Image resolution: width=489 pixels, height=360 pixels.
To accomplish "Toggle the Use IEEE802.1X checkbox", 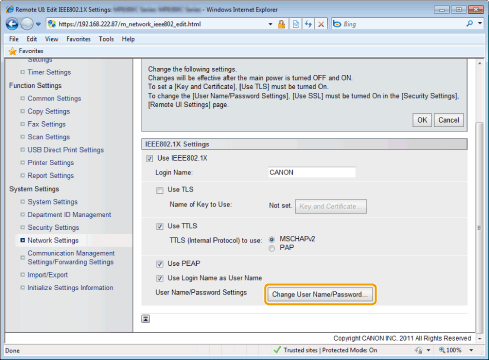I will click(149, 158).
